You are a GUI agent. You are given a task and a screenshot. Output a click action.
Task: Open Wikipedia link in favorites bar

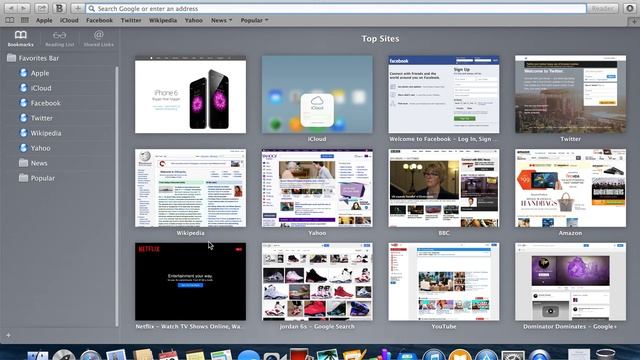tap(163, 20)
